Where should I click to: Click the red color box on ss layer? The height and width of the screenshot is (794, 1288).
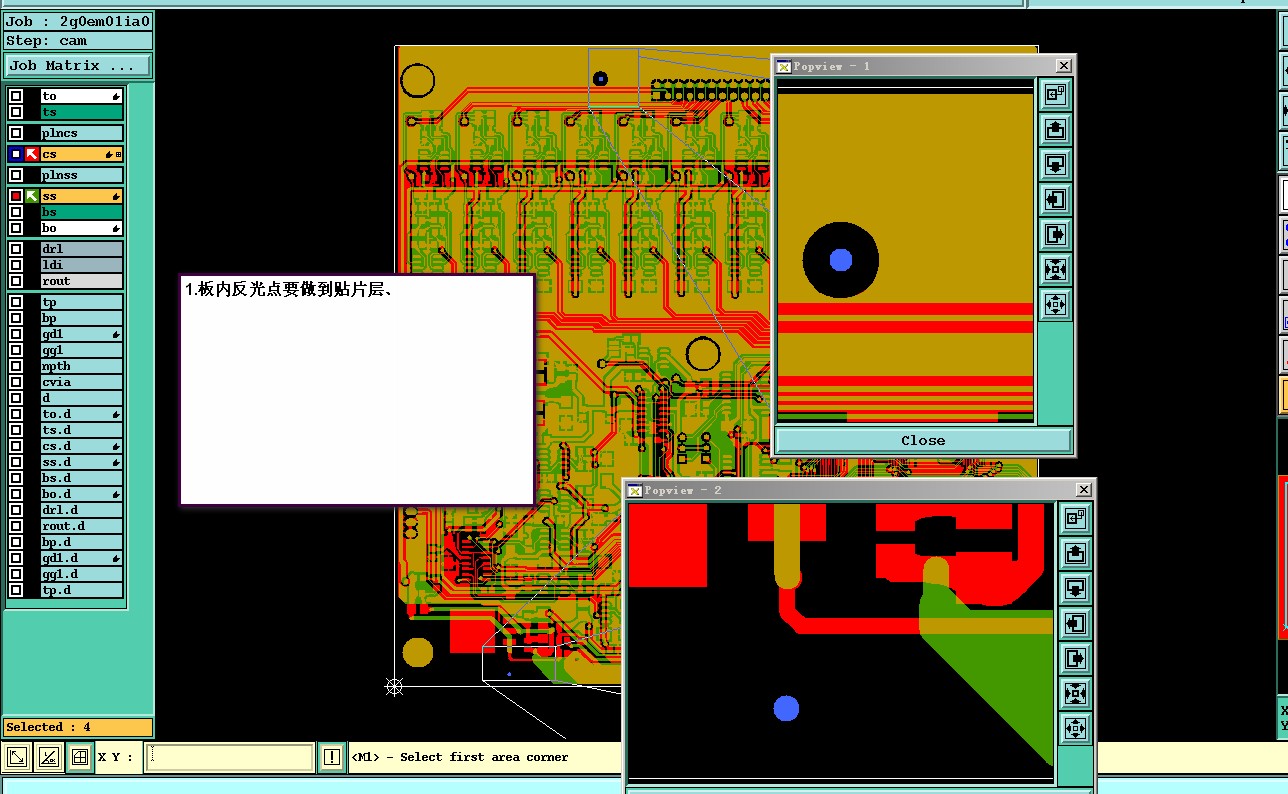tap(16, 196)
